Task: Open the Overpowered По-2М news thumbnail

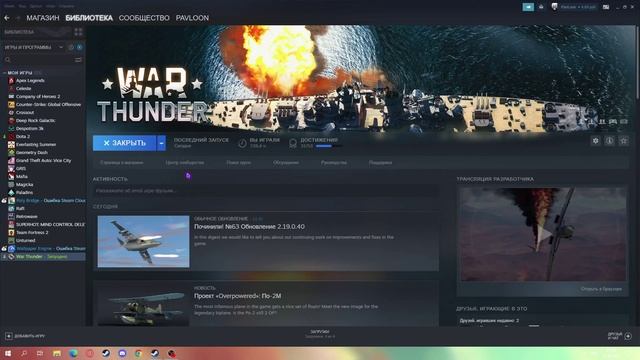Action: (143, 305)
